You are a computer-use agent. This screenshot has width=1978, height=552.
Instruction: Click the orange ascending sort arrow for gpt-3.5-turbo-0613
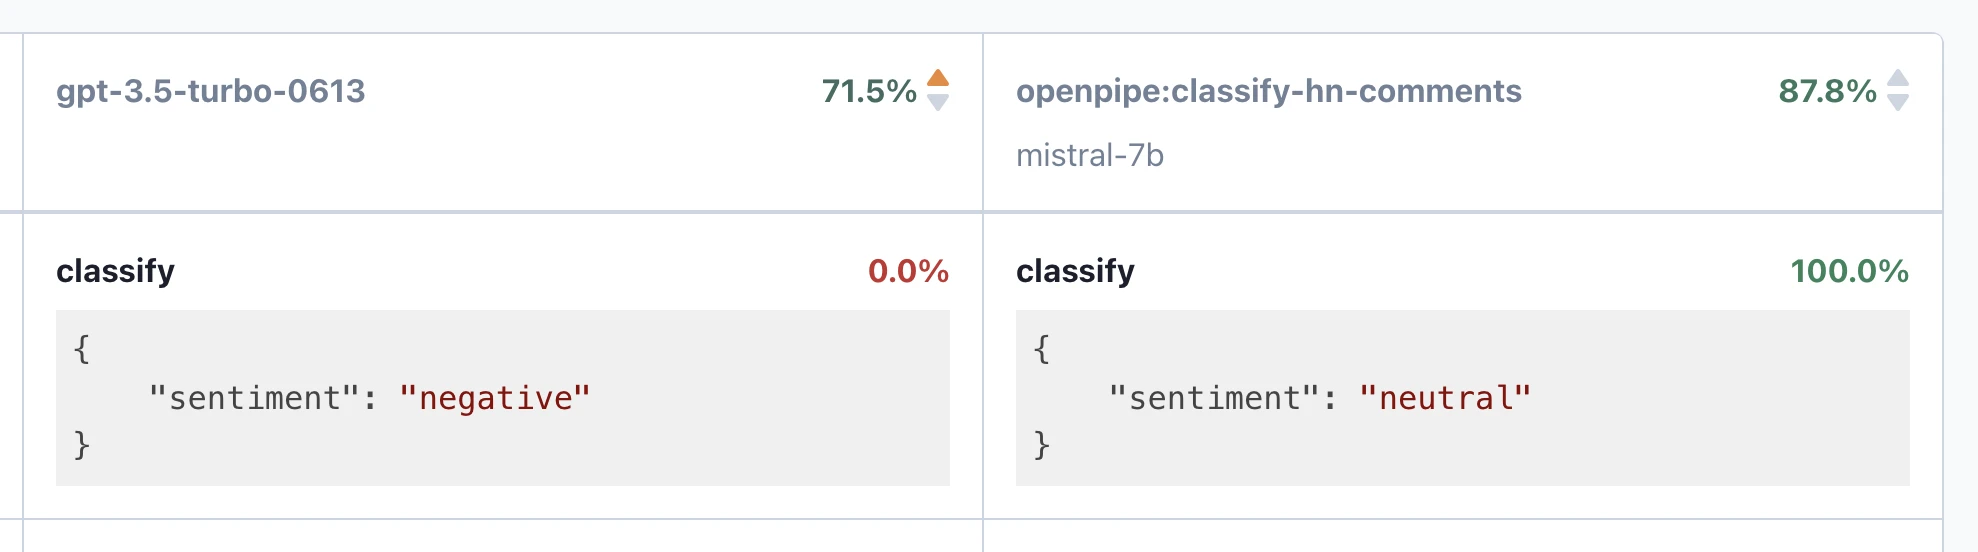938,78
